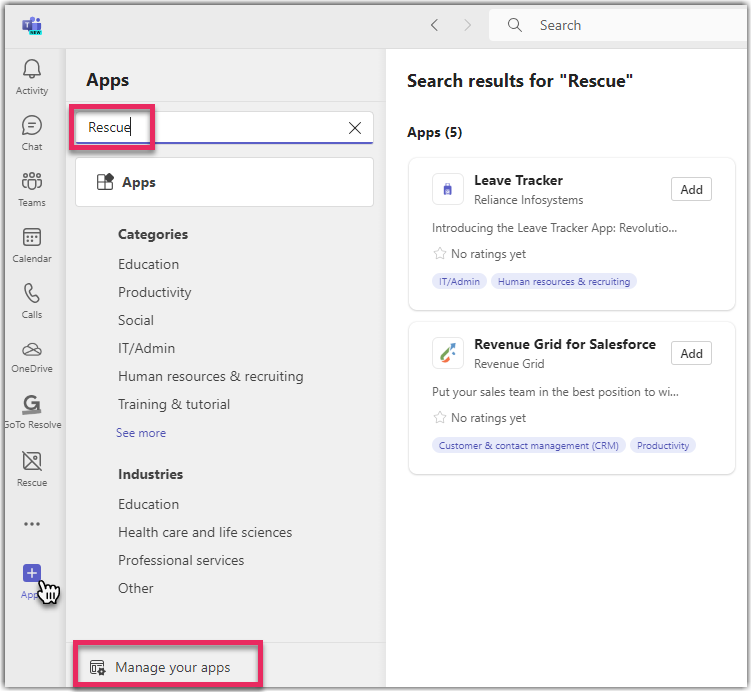Click the Leave Tracker description text
Screen dimensions: 752x692
click(554, 228)
